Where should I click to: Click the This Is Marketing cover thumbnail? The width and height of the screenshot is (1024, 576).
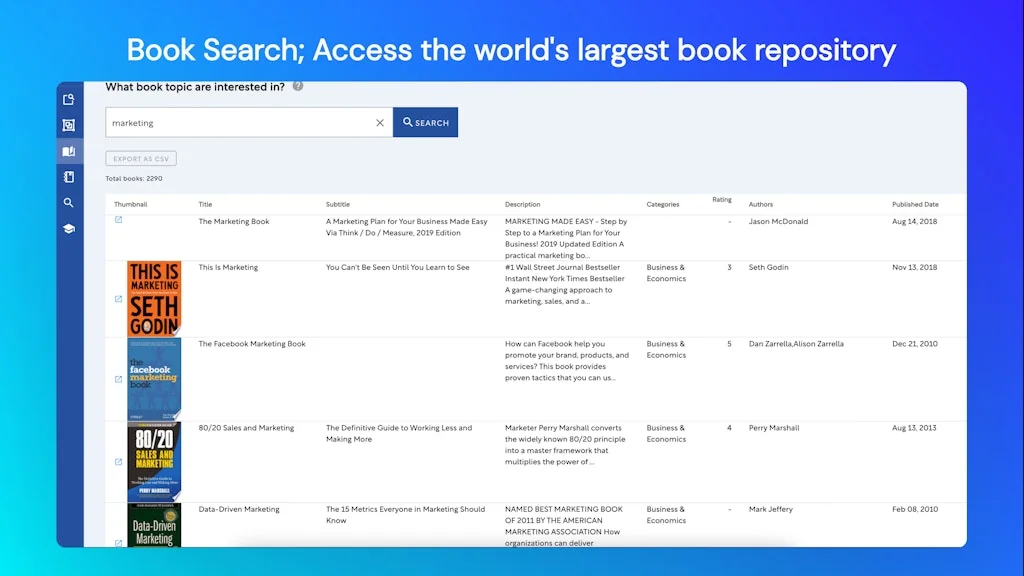pos(154,299)
